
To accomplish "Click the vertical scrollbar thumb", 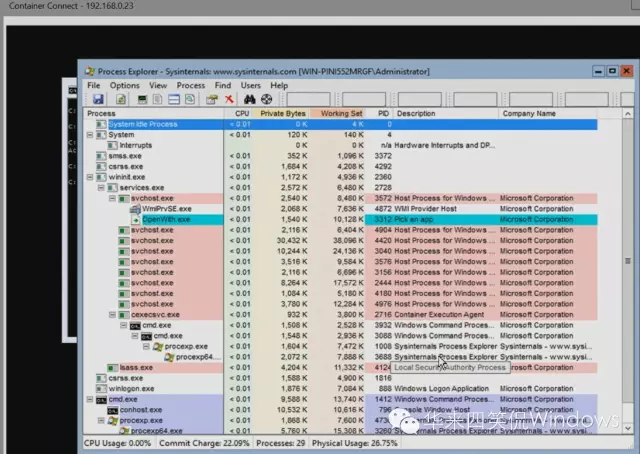I will 628,260.
